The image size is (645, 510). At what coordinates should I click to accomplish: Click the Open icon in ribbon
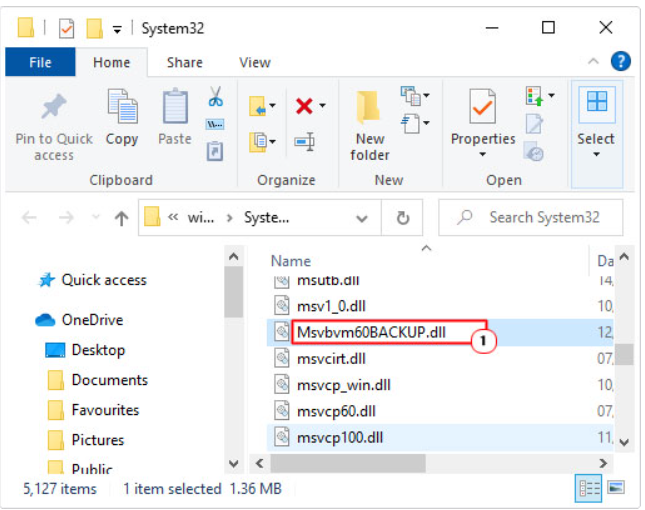click(x=534, y=96)
